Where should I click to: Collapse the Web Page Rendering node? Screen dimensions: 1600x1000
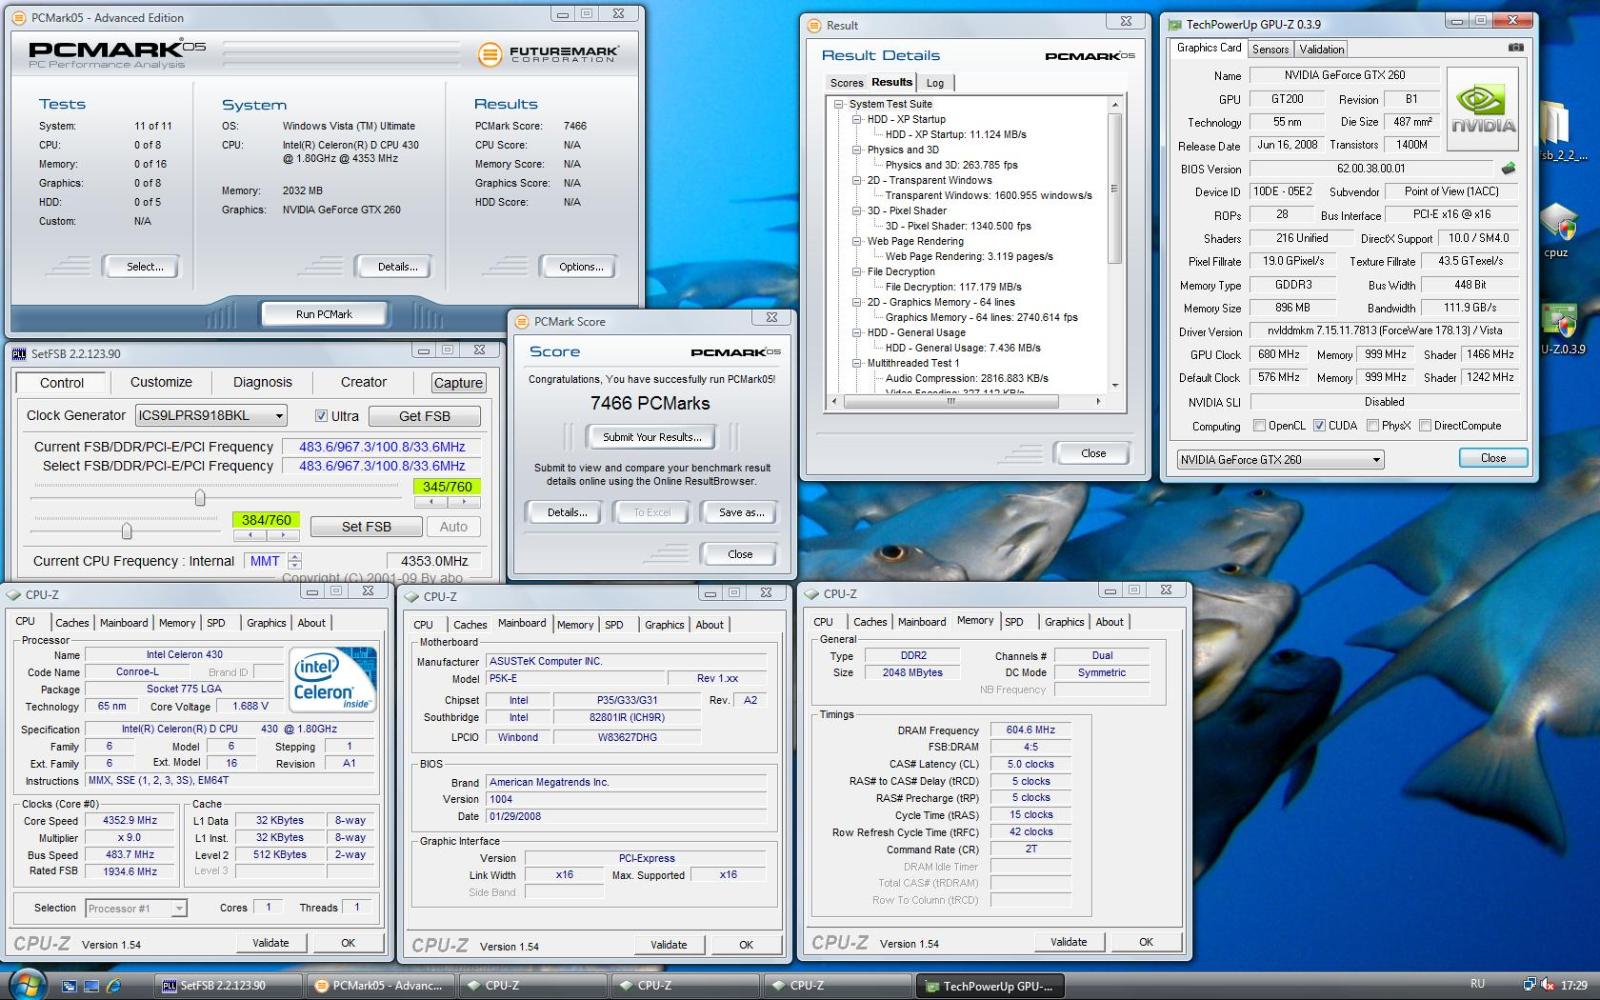pos(856,241)
